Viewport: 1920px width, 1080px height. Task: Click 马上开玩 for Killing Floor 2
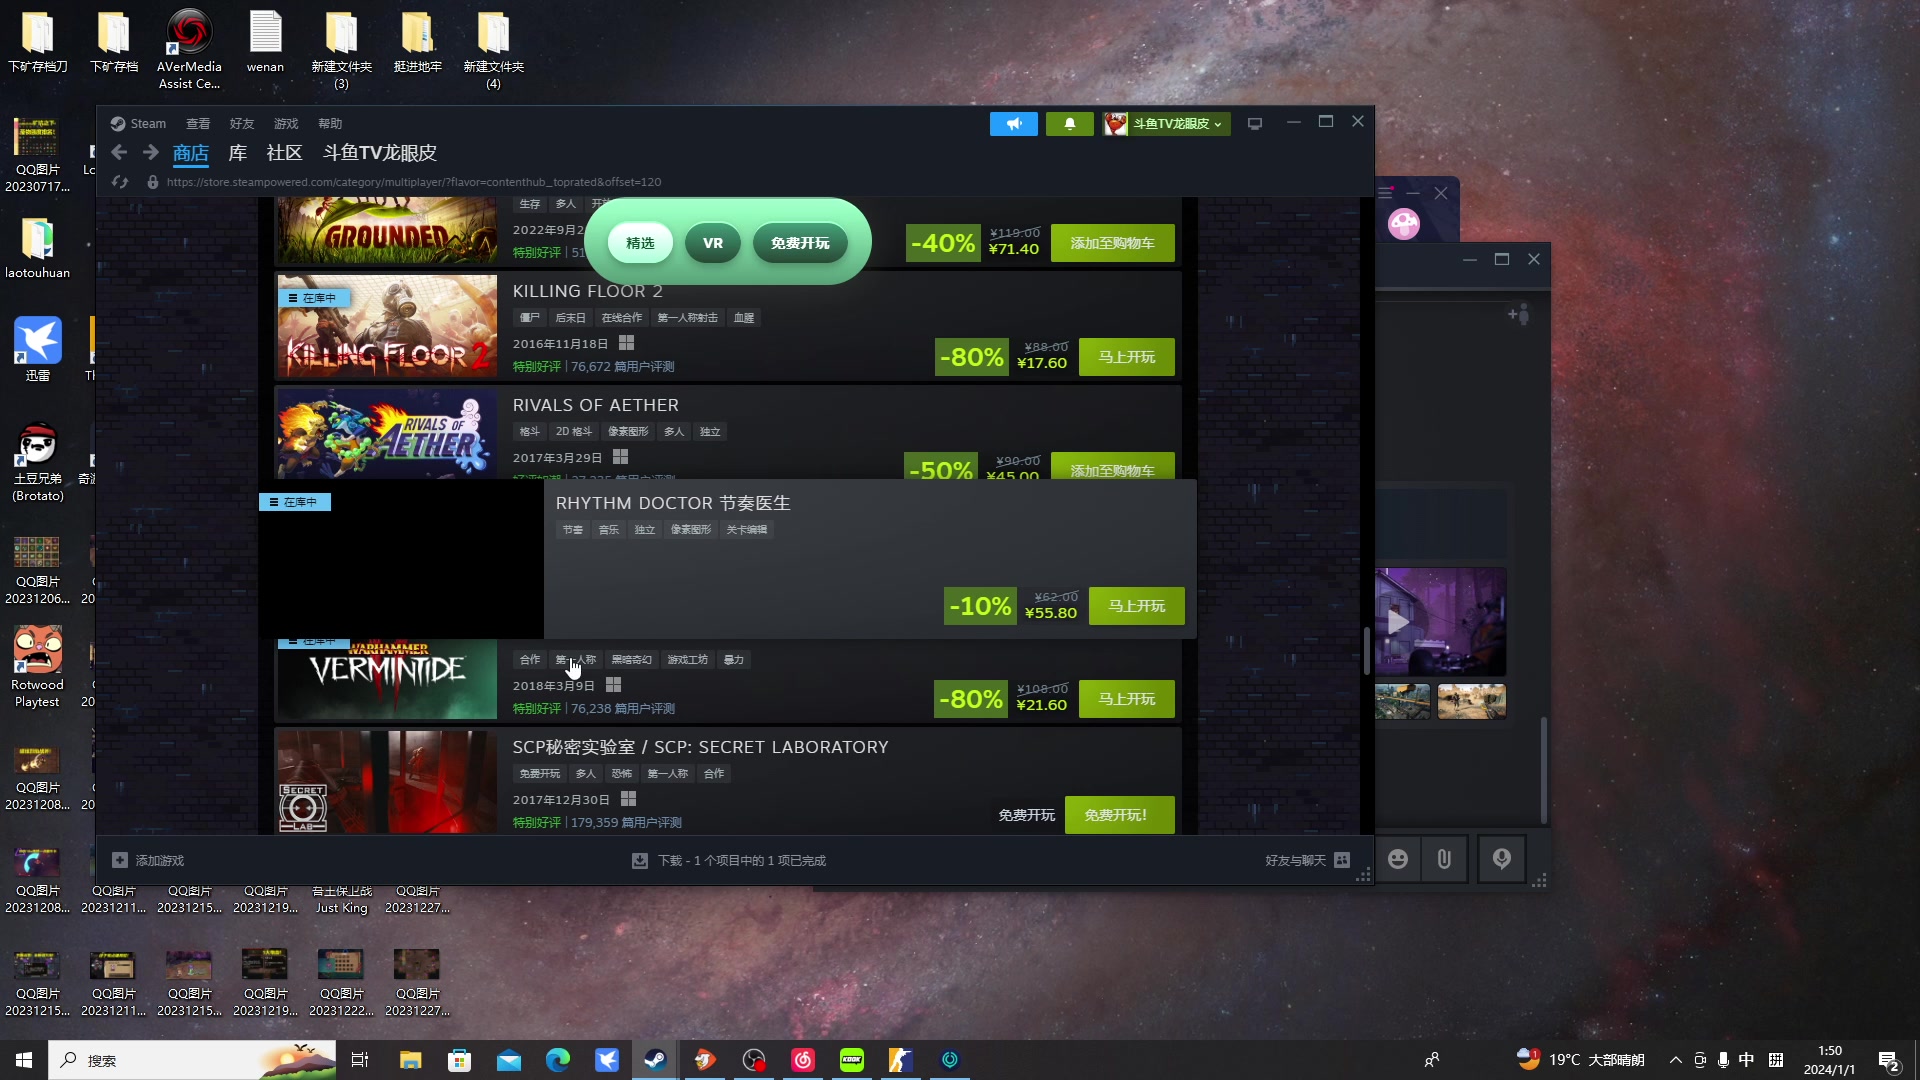point(1126,357)
